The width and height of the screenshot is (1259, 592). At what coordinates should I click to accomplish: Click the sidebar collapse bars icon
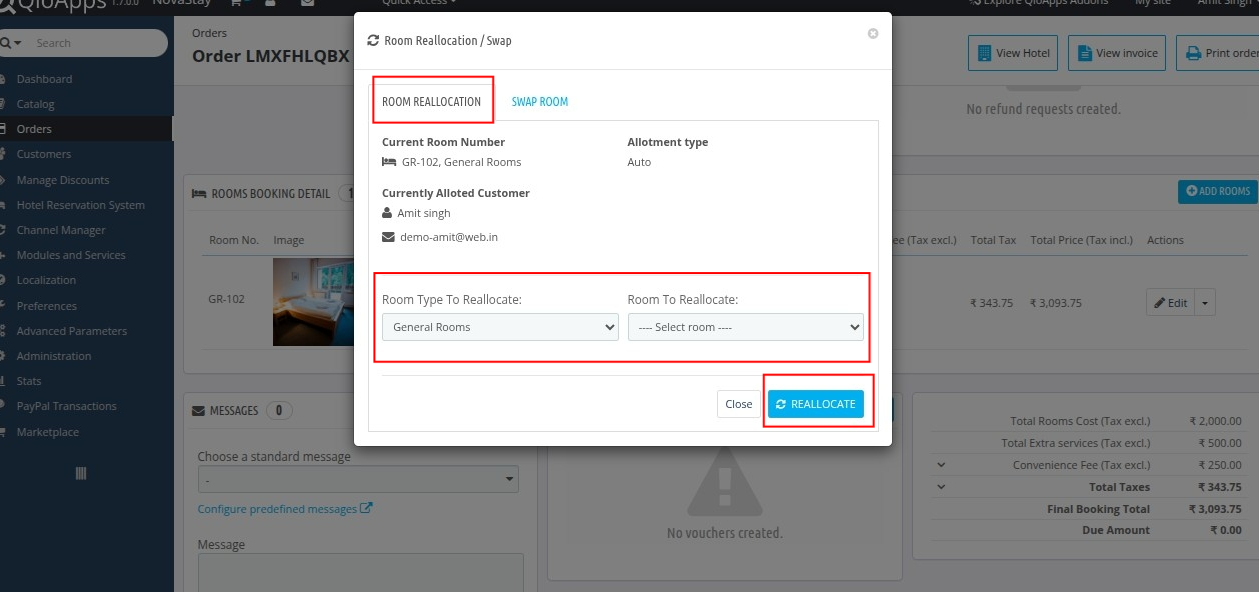pos(81,473)
